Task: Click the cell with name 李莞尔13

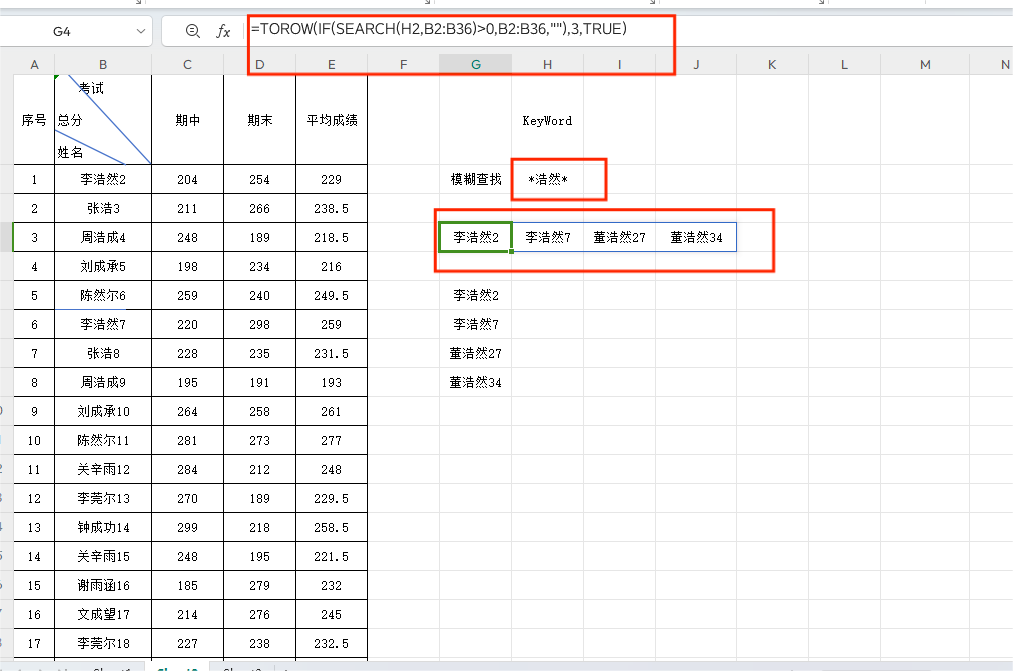Action: (x=103, y=499)
